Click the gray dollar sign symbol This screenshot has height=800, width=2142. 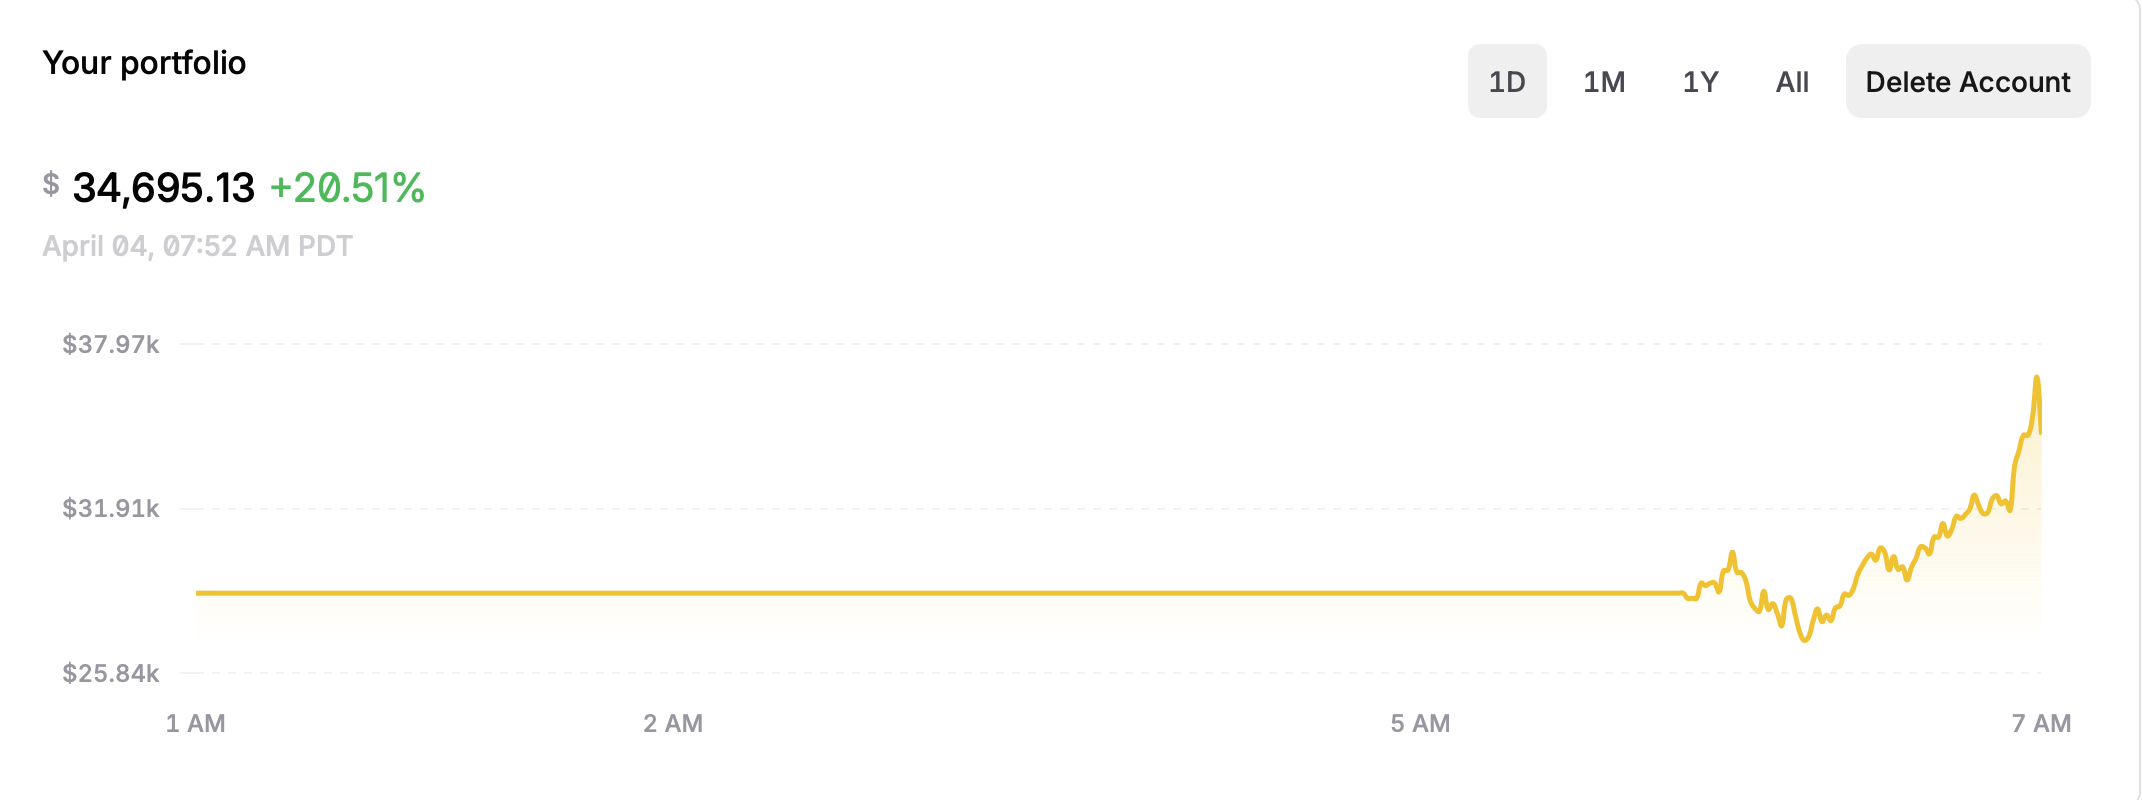pos(51,184)
